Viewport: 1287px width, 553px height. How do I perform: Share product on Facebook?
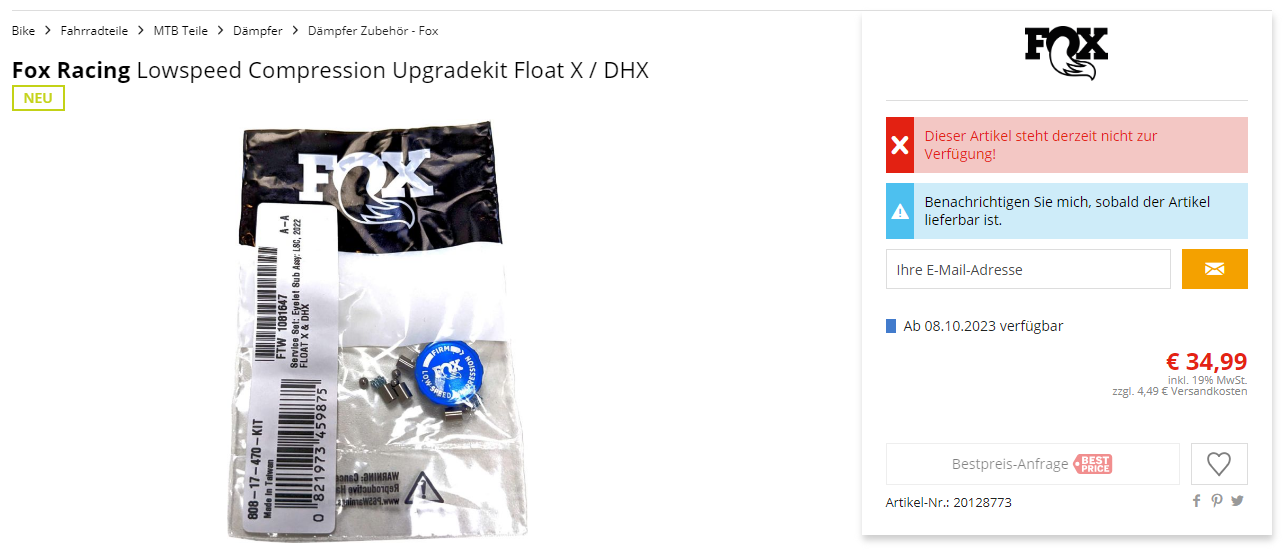tap(1196, 501)
